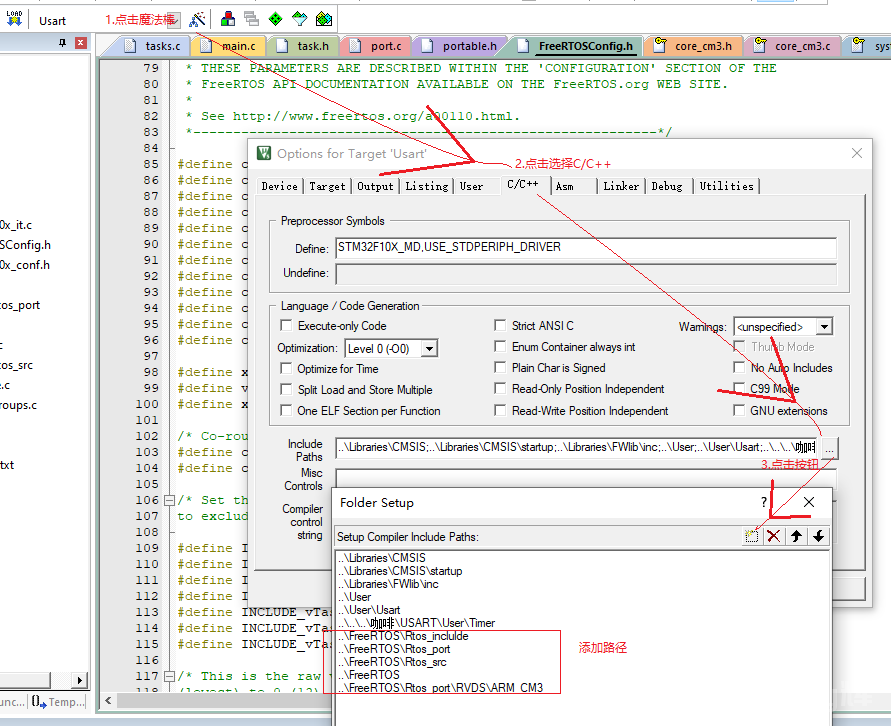Click the Pack Installer icon in toolbar
The height and width of the screenshot is (726, 891).
323,19
